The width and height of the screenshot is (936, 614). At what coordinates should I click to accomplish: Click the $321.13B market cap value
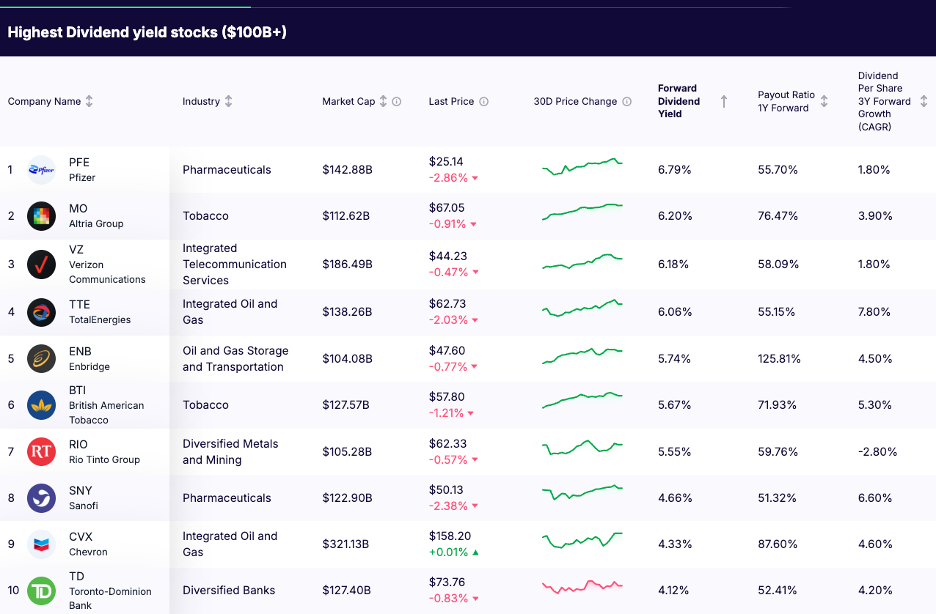(x=346, y=544)
